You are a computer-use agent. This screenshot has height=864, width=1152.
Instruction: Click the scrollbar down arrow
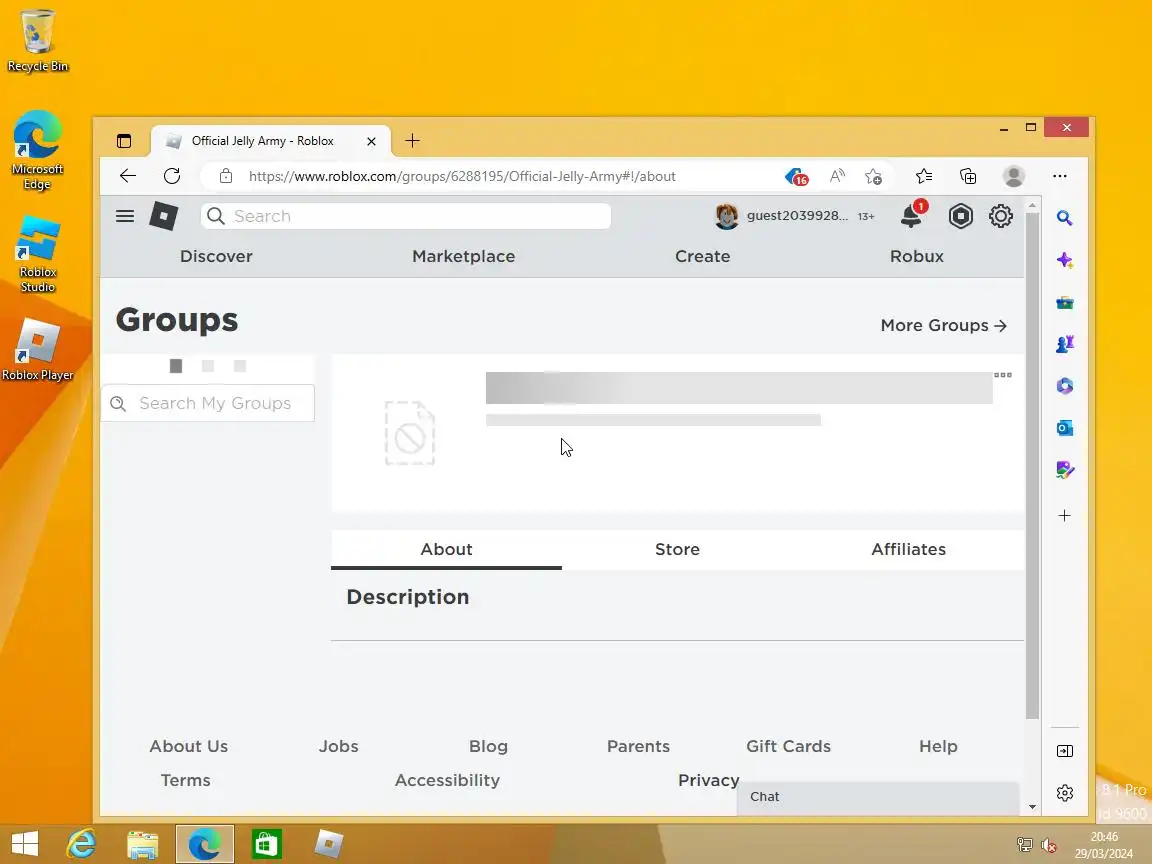(1032, 807)
